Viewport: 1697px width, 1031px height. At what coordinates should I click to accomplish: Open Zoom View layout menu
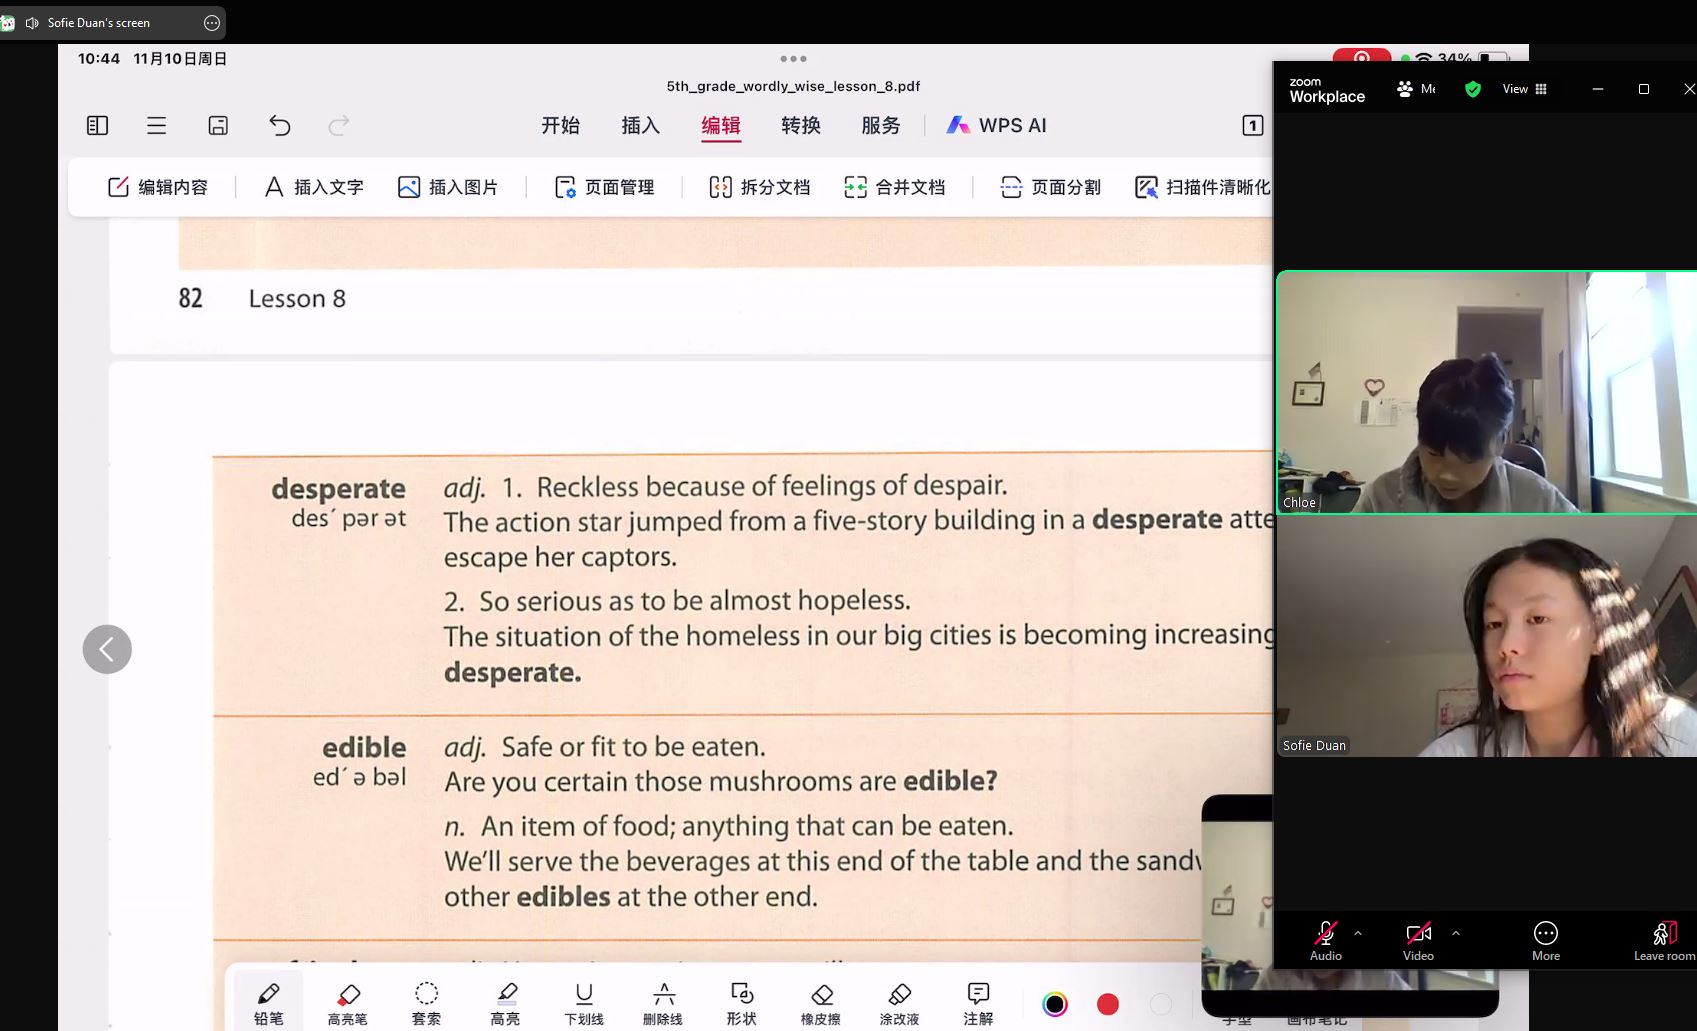pyautogui.click(x=1525, y=89)
